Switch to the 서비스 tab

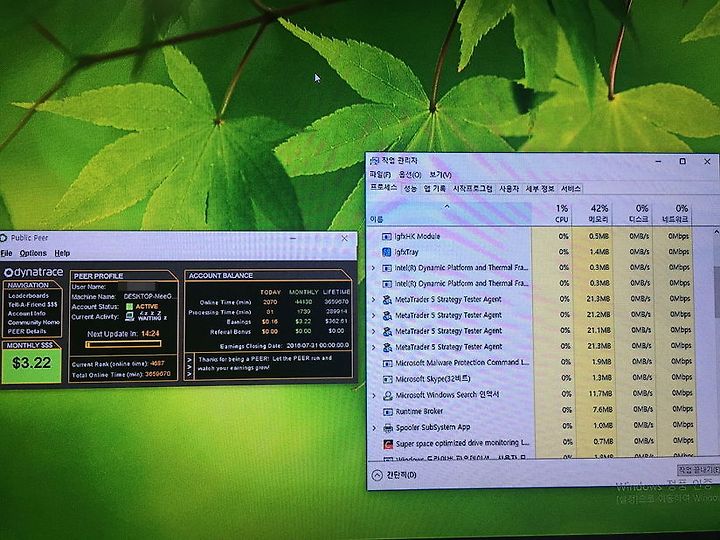pos(571,188)
